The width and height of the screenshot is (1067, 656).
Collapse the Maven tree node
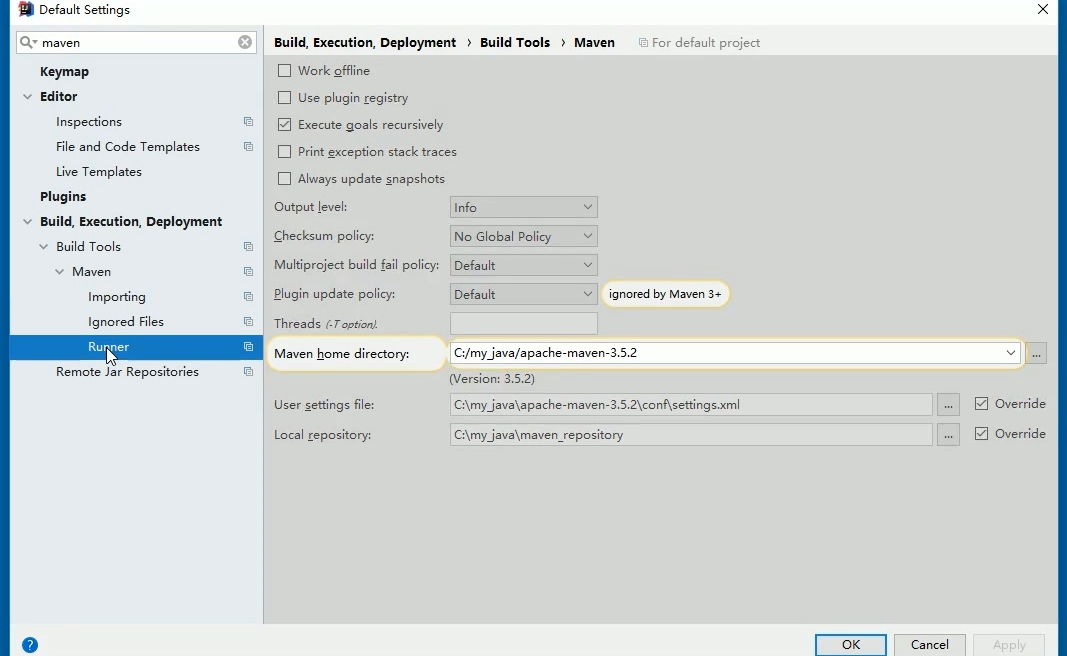tap(60, 272)
